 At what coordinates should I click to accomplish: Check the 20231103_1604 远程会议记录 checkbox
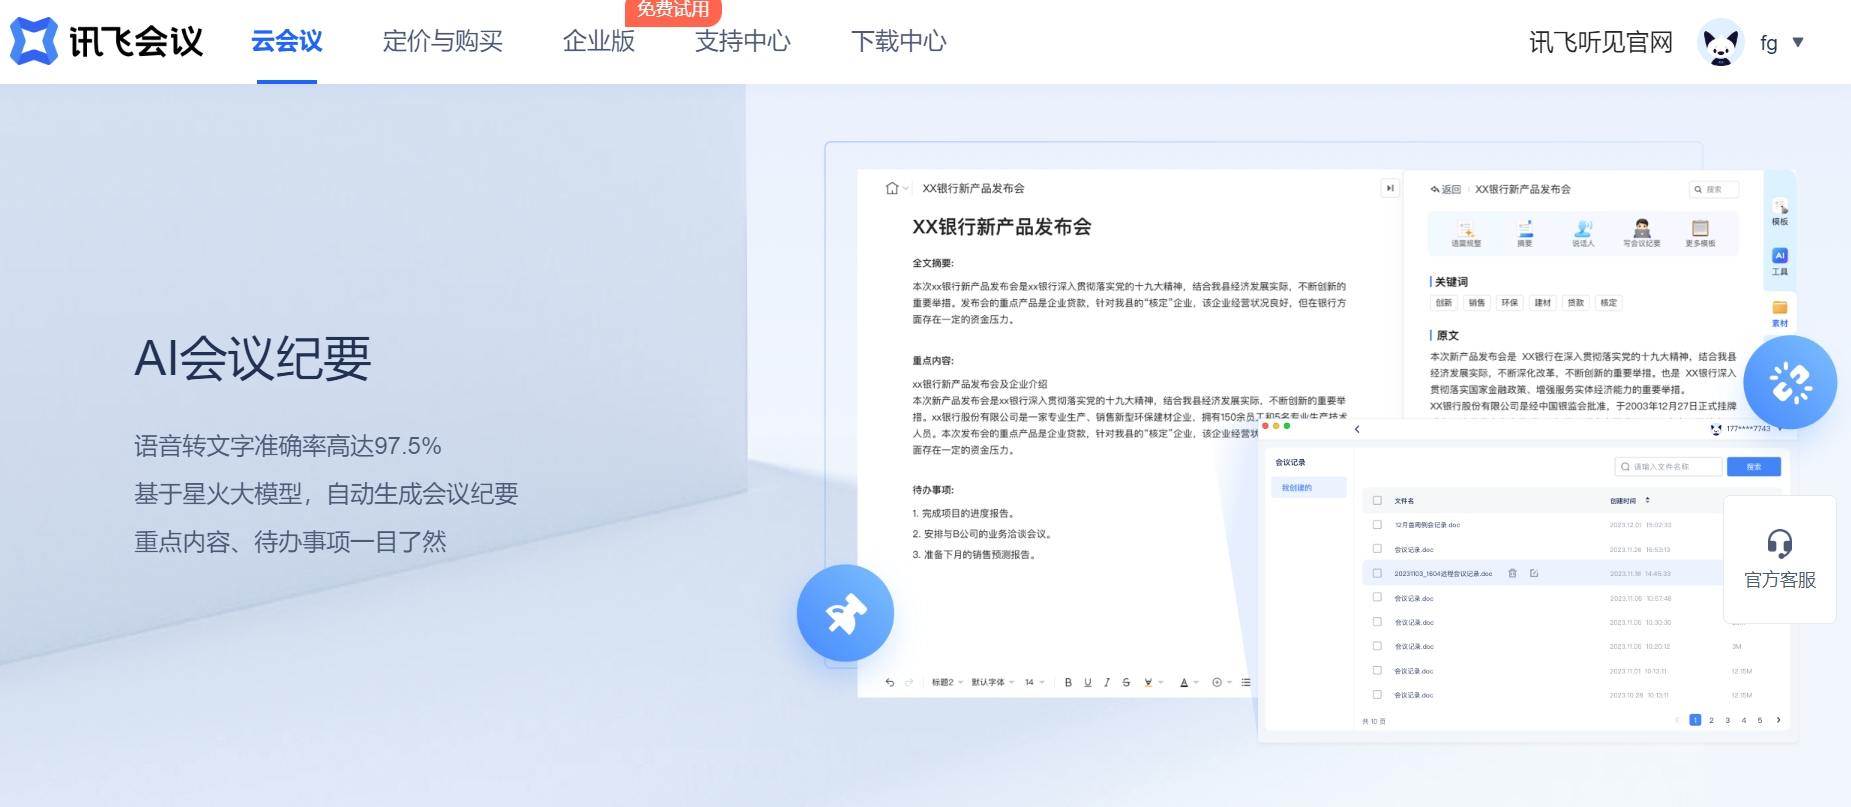coord(1377,573)
